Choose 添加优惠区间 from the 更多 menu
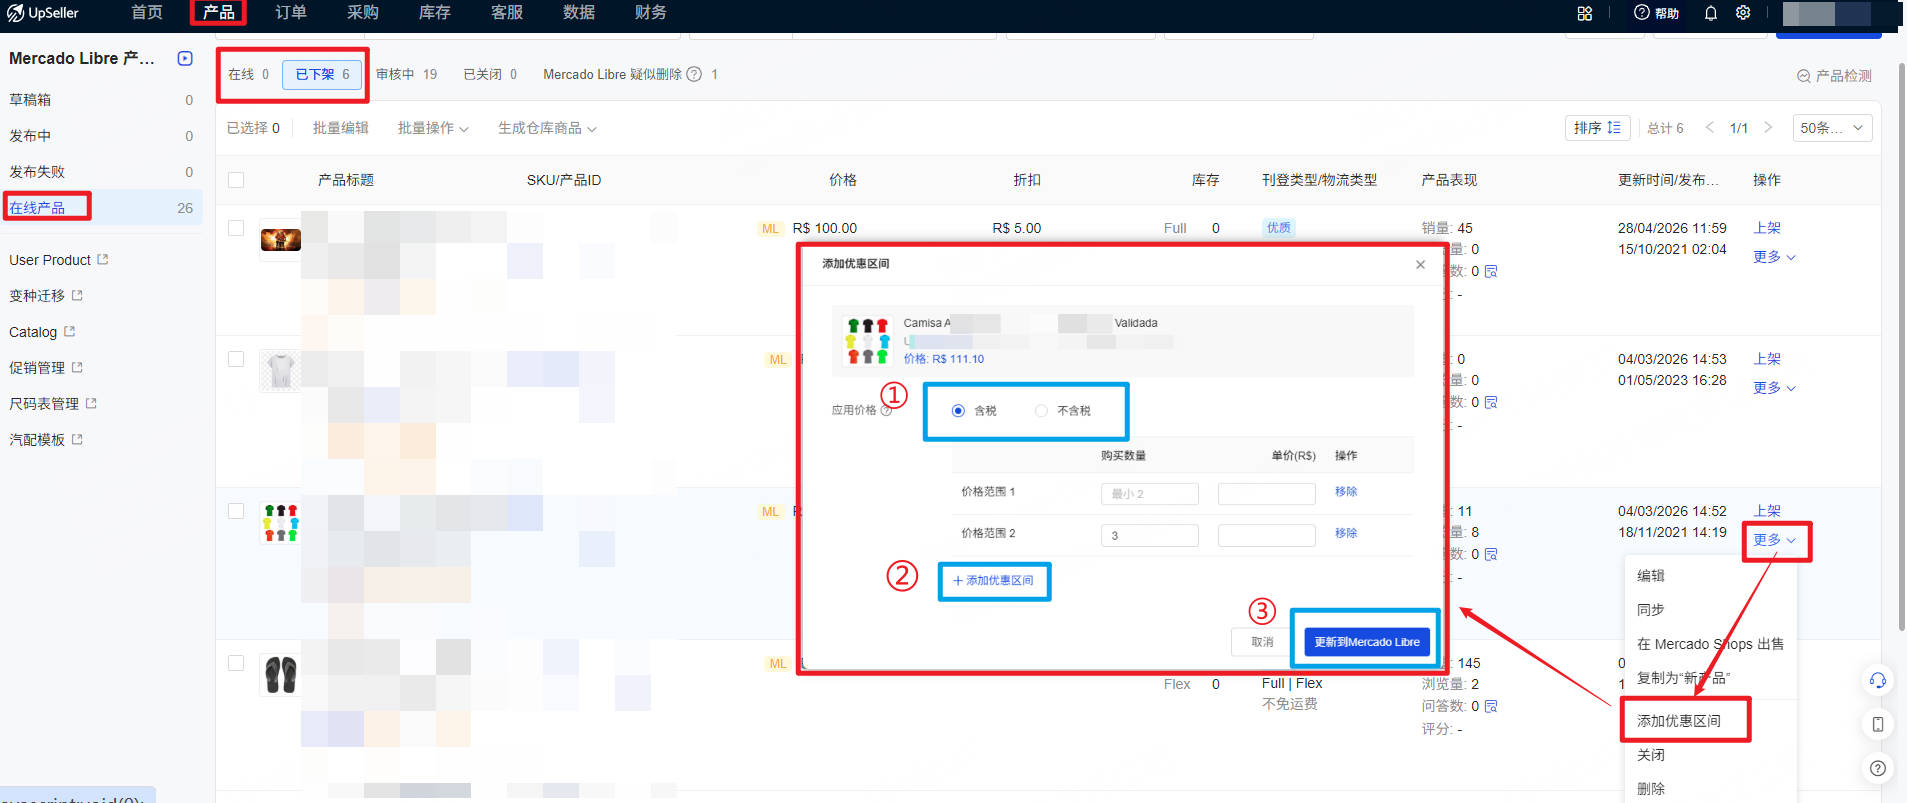This screenshot has height=803, width=1907. coord(1679,721)
